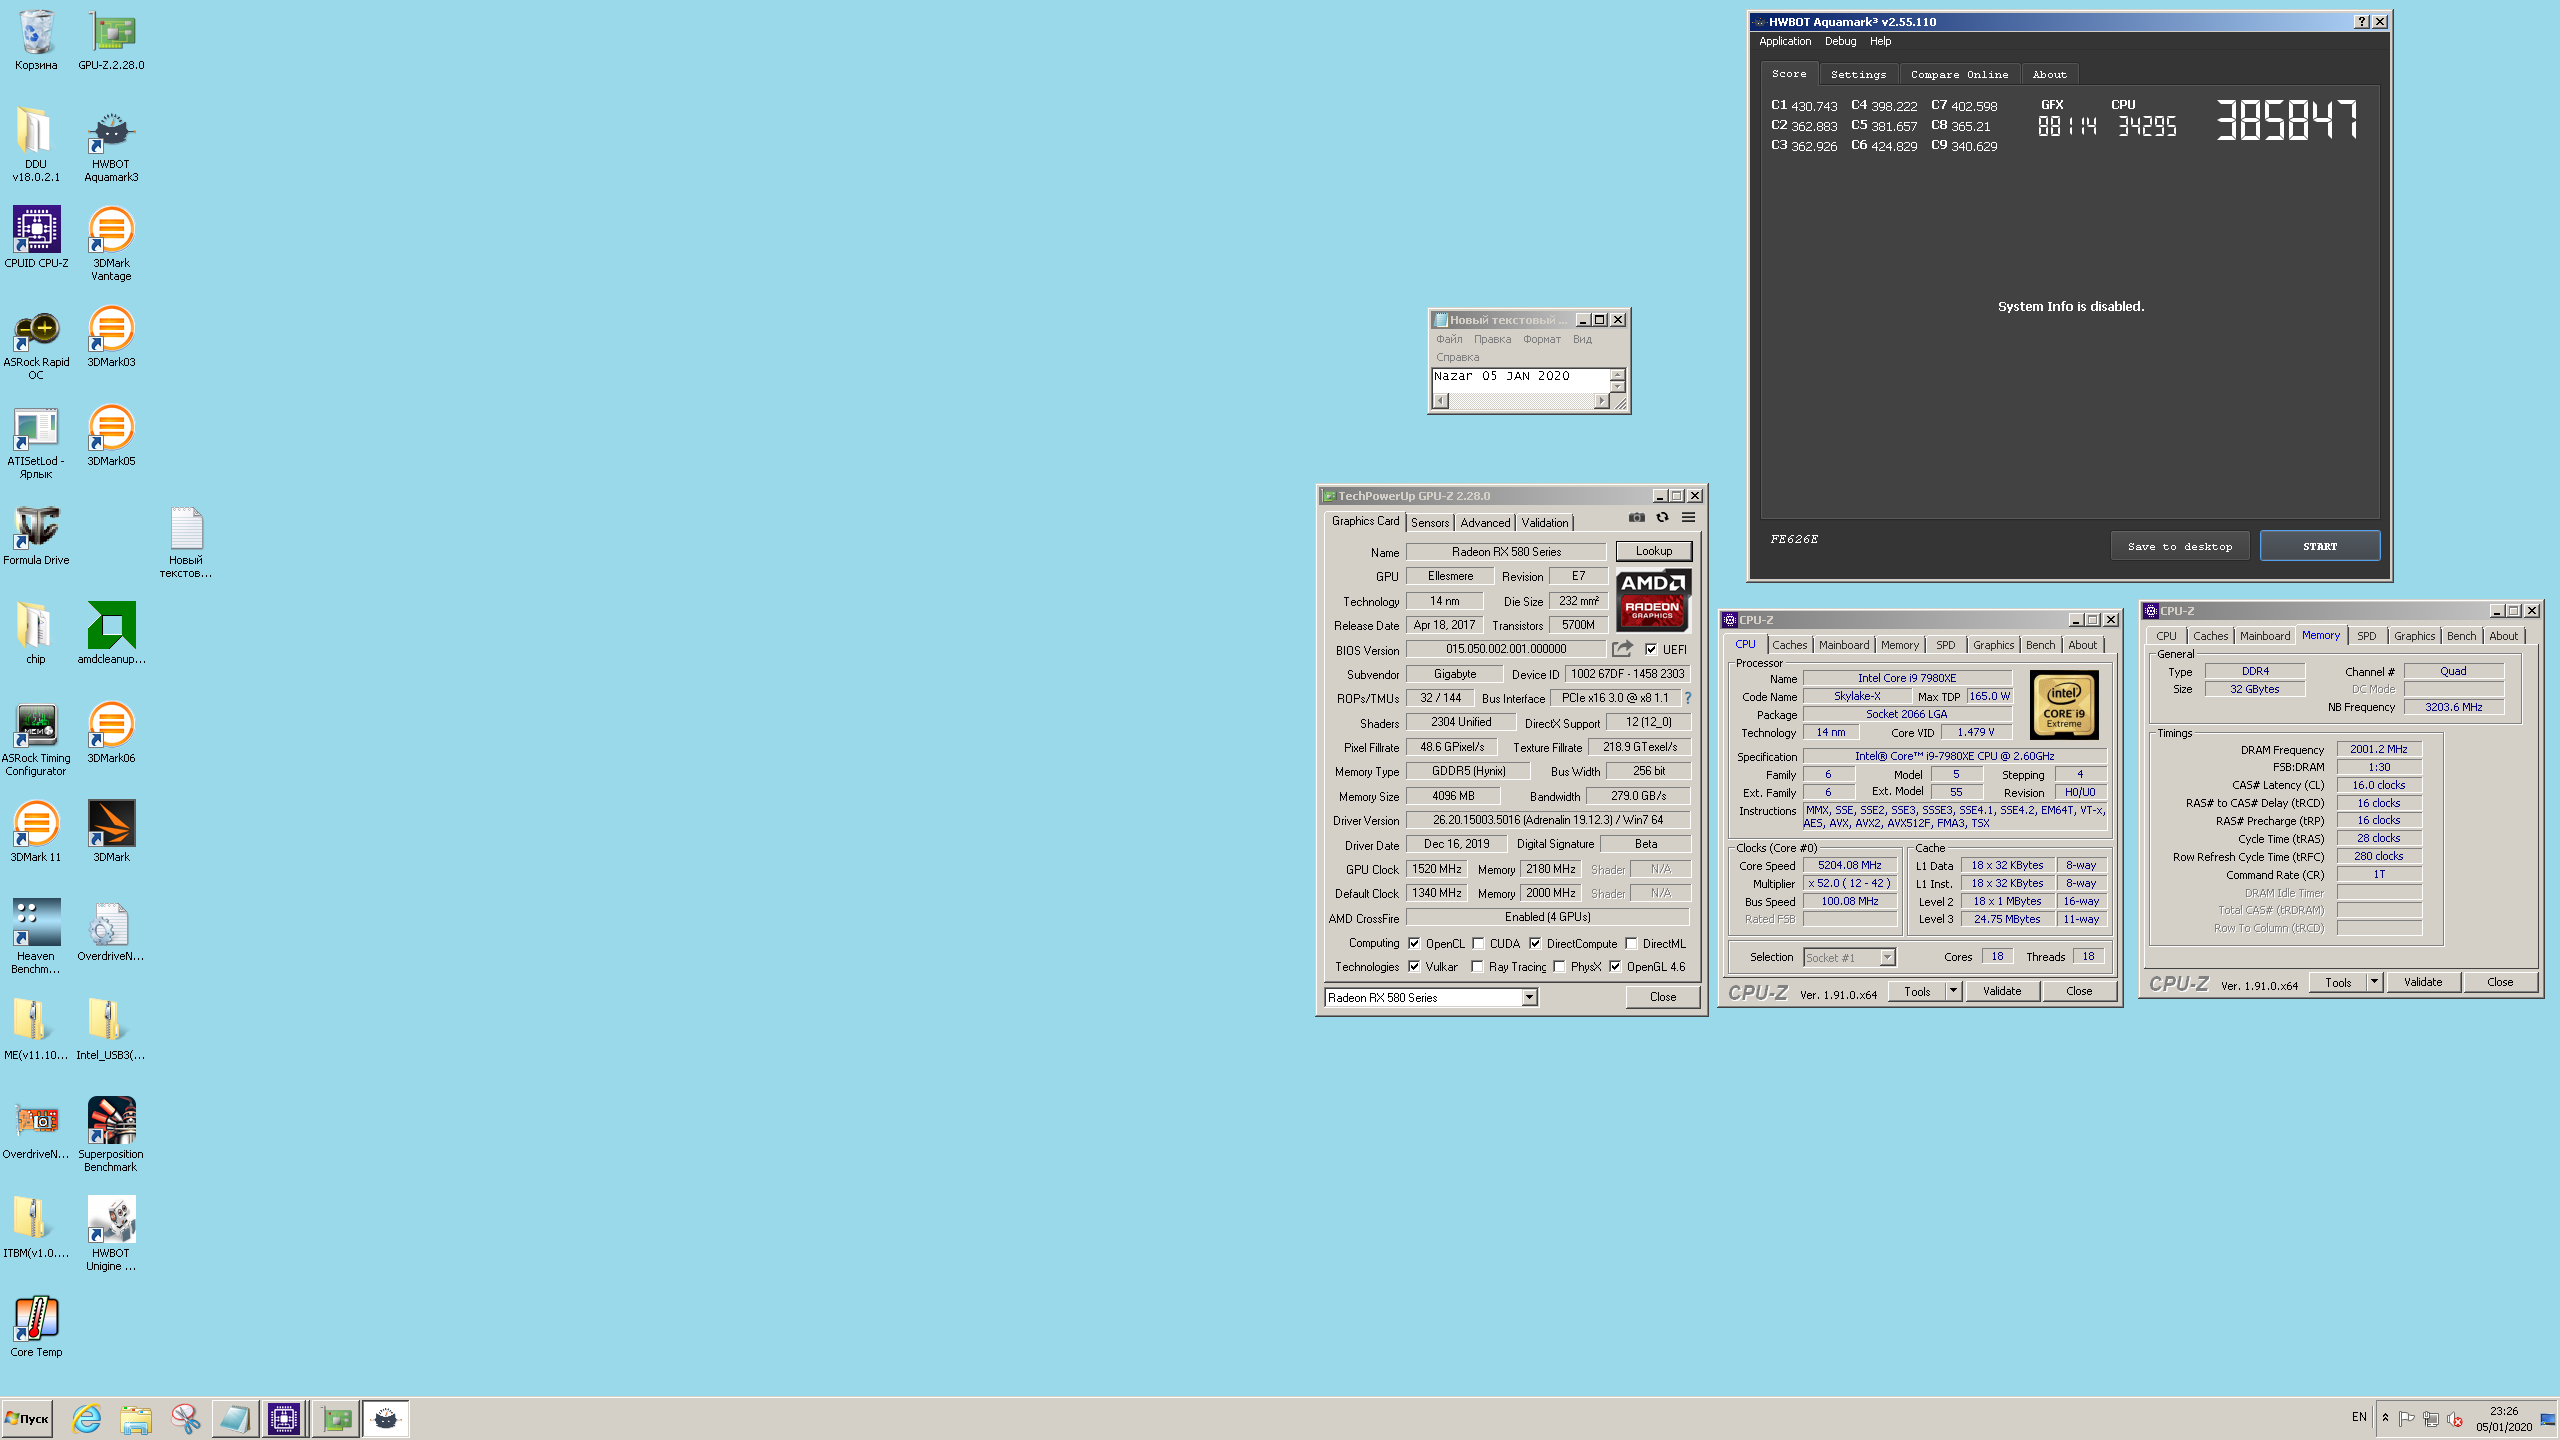Click scroll right arrow in Notepad window
This screenshot has width=2560, height=1440.
click(1601, 401)
